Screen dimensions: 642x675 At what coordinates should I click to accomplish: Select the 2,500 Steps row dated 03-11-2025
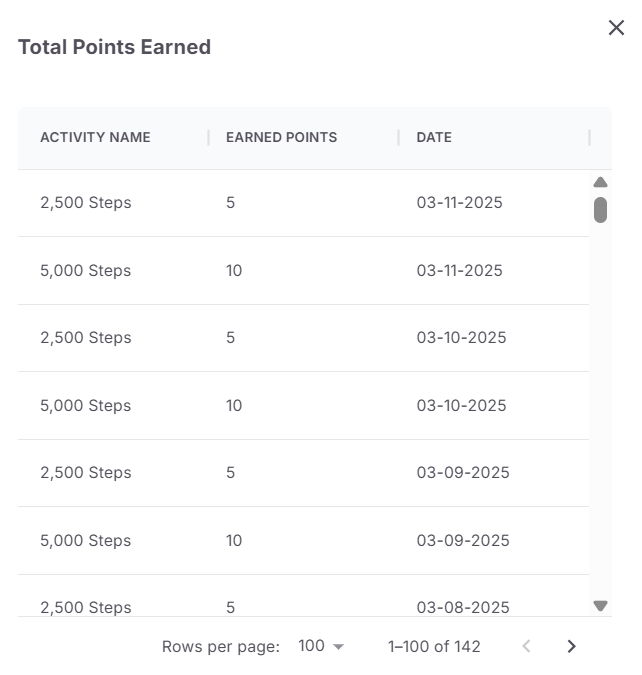click(x=304, y=203)
